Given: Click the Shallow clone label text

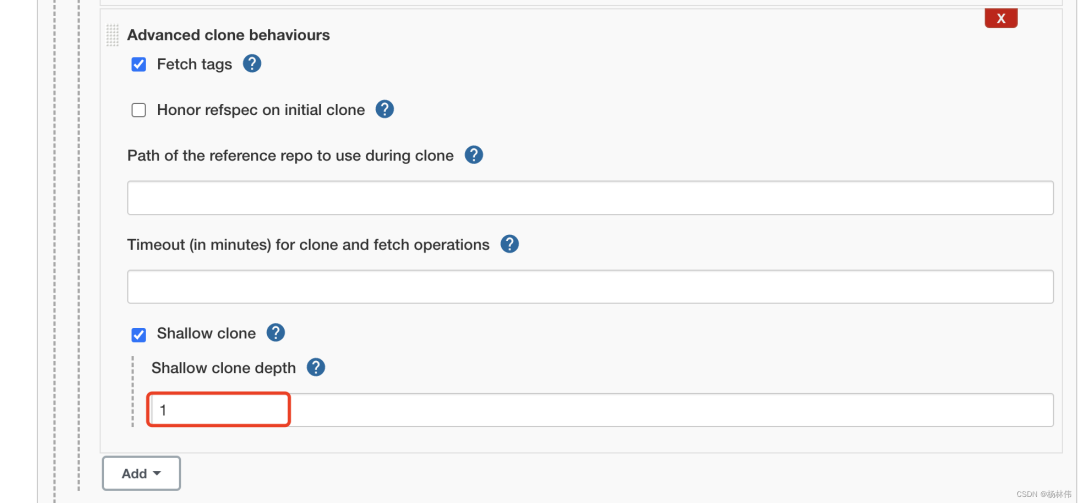Looking at the screenshot, I should pyautogui.click(x=206, y=333).
